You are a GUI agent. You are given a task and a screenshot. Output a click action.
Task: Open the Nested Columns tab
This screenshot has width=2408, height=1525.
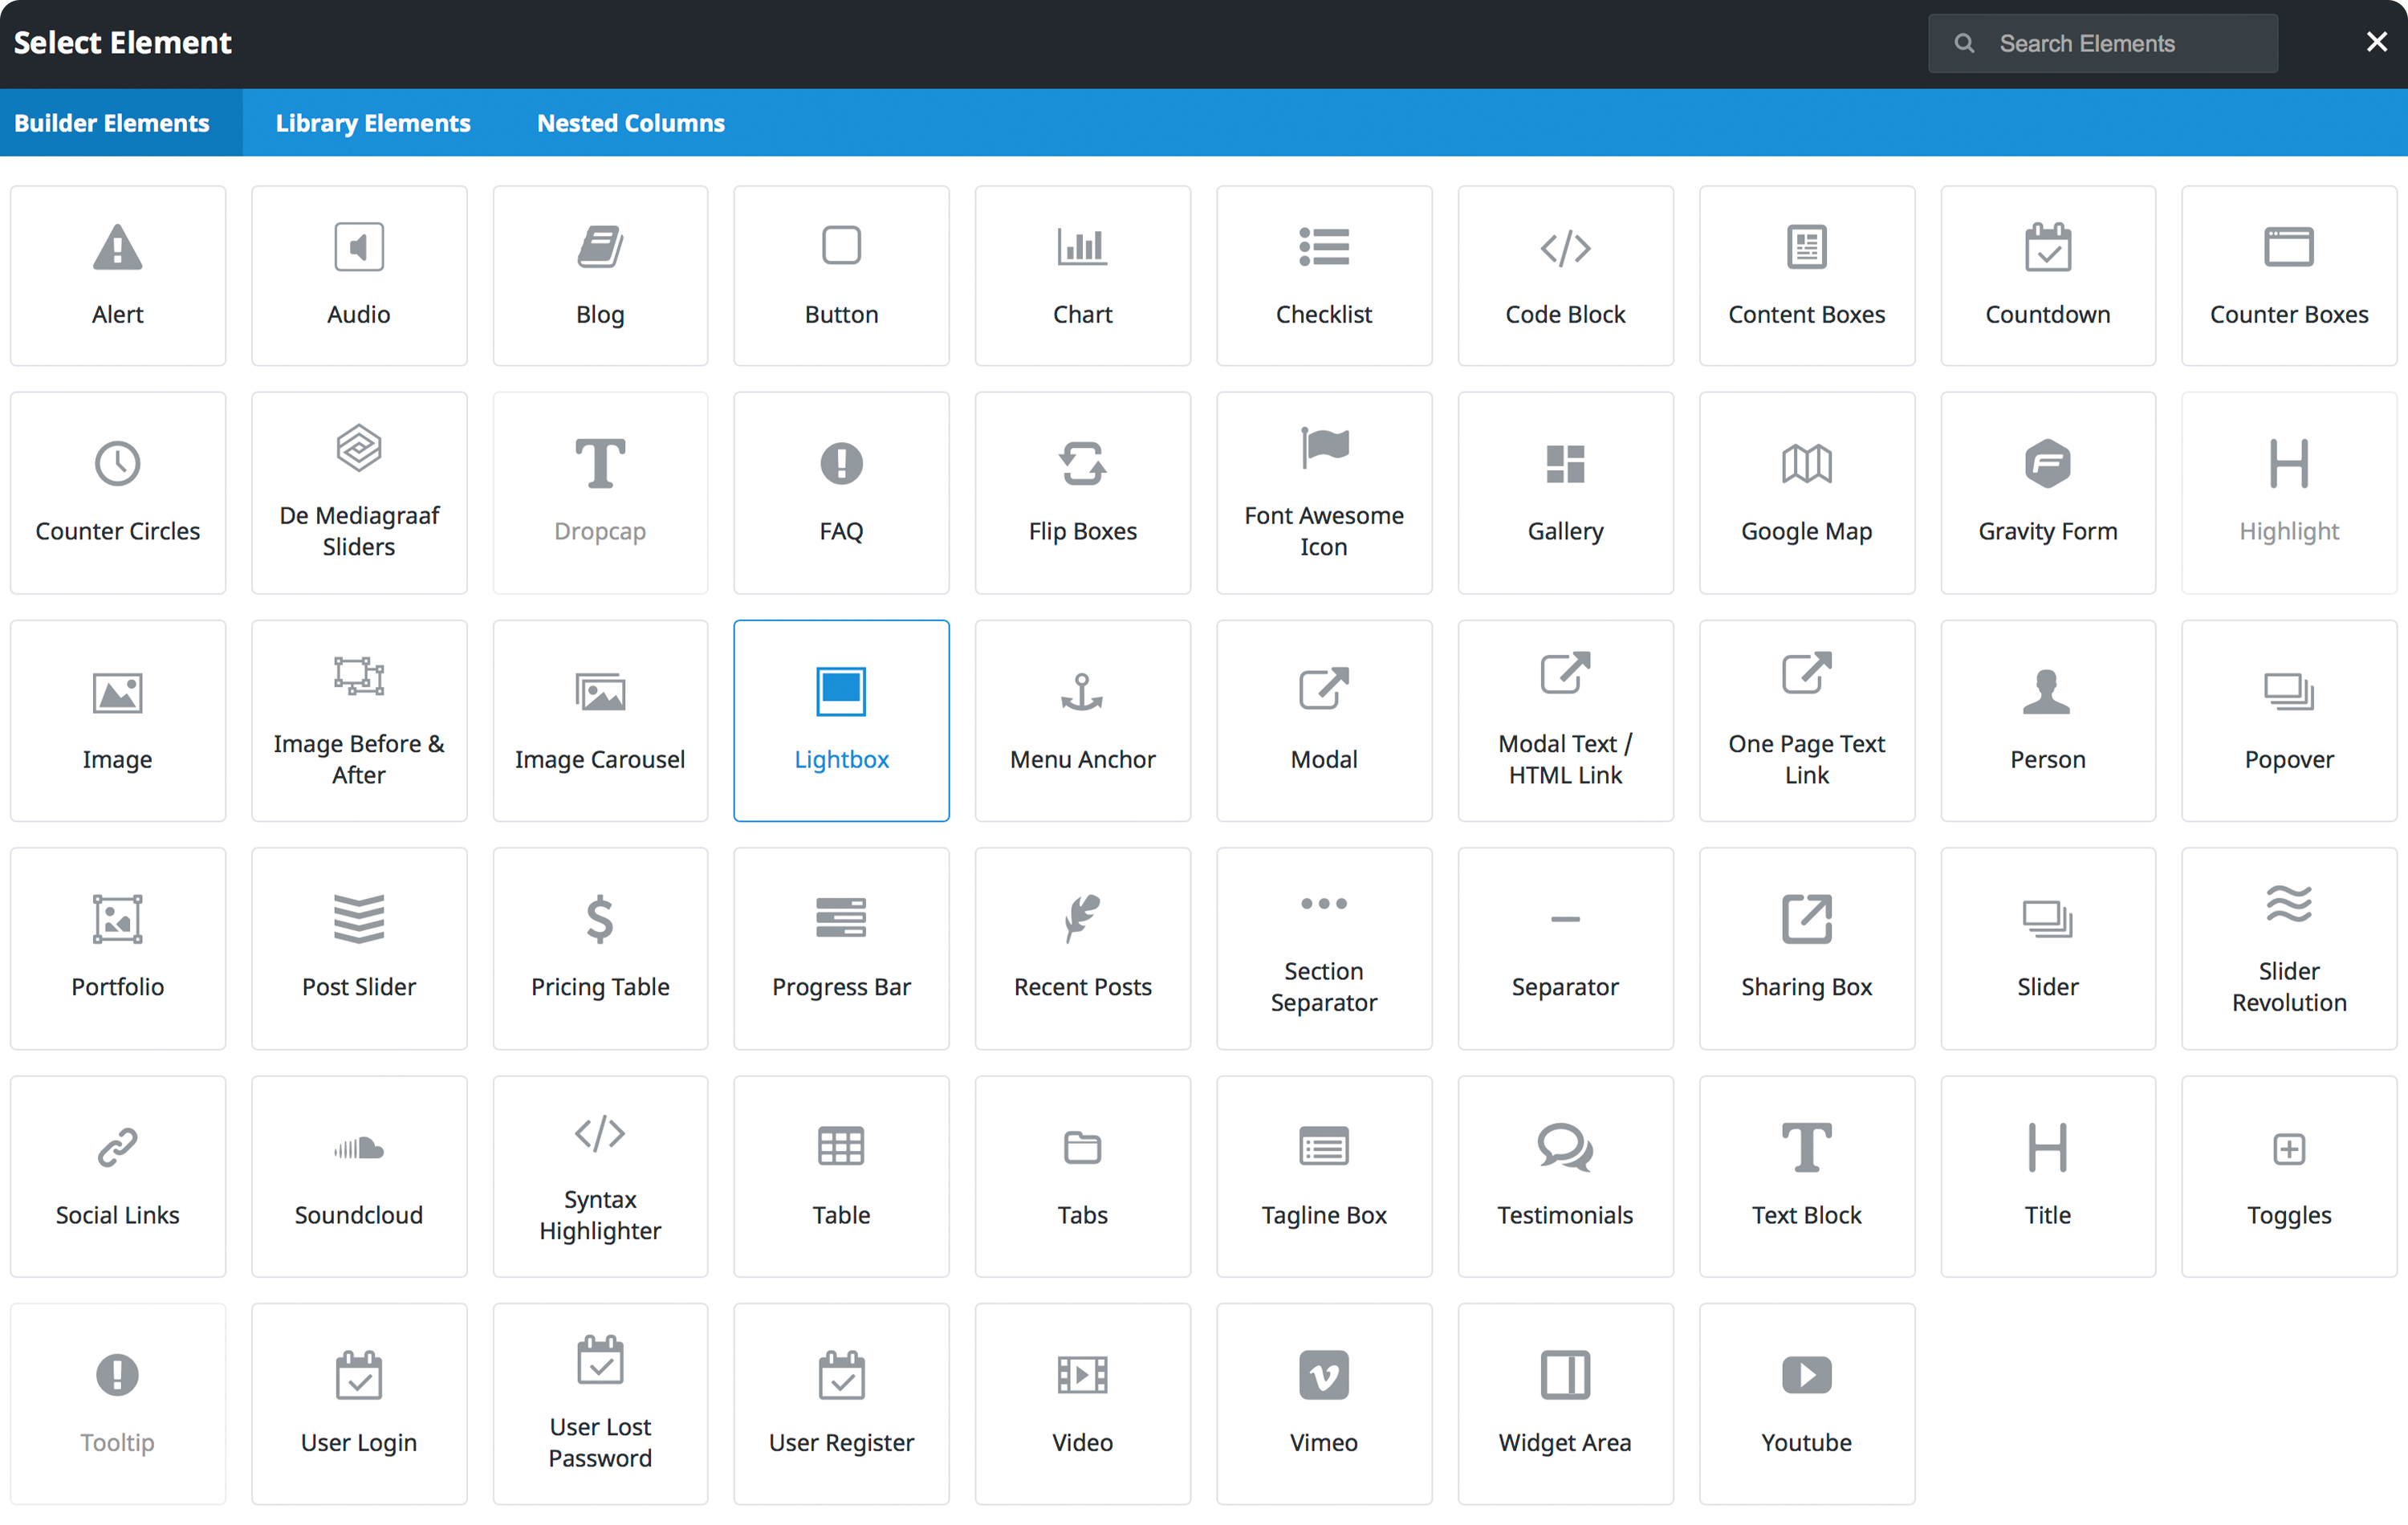pyautogui.click(x=630, y=123)
